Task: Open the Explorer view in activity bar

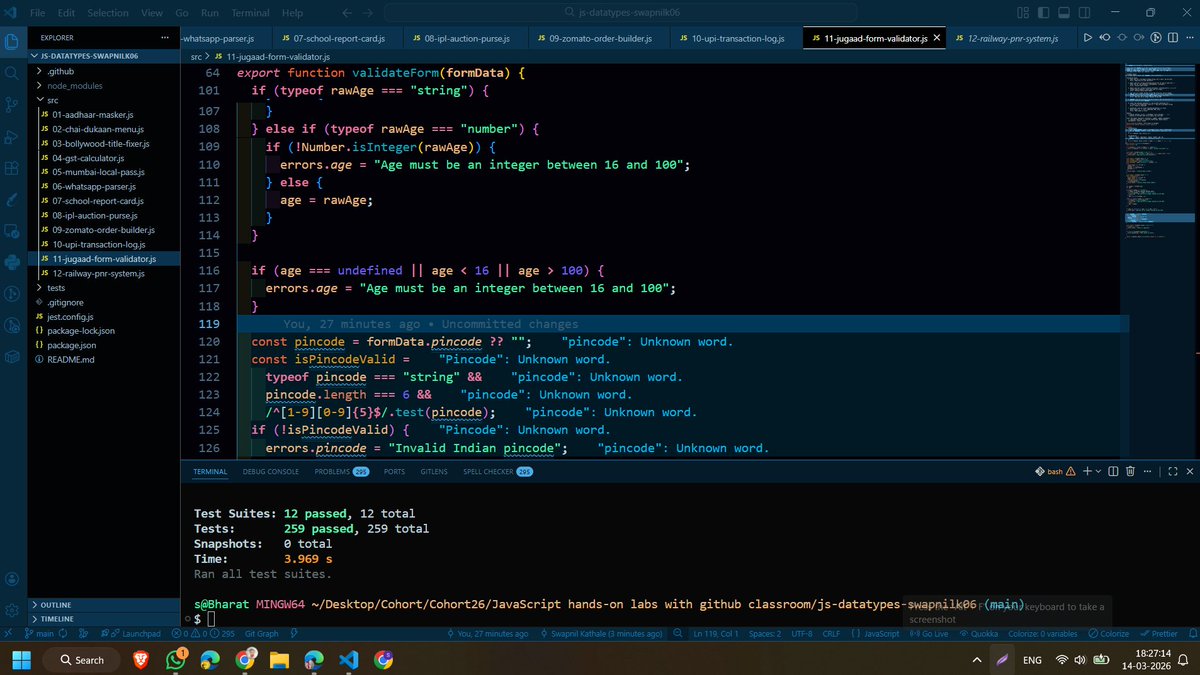Action: tap(12, 42)
